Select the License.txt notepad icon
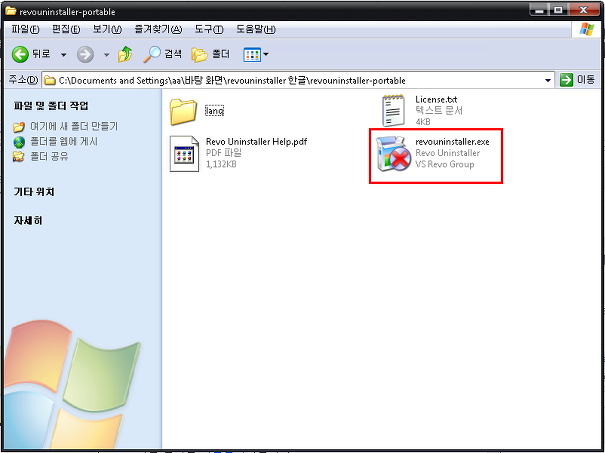Viewport: 605px width, 453px height. (x=393, y=110)
